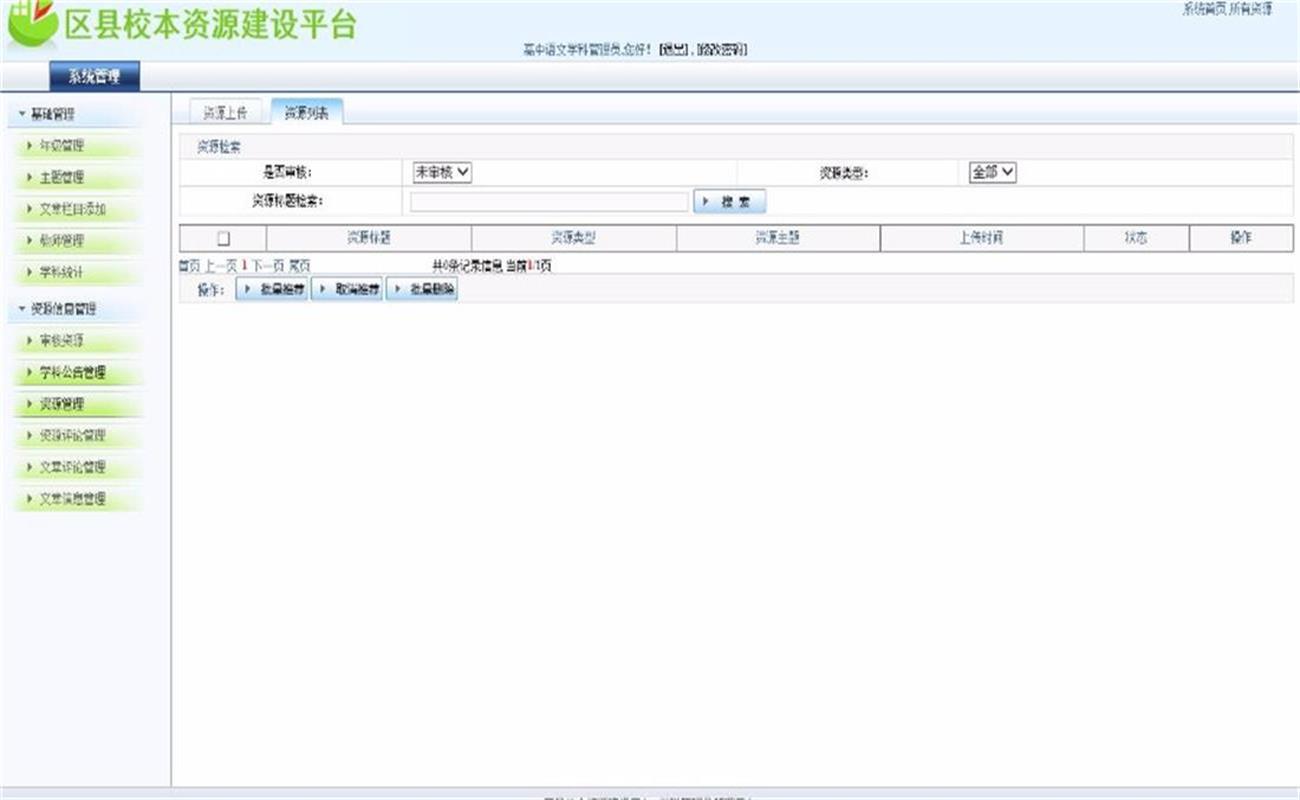Open the 资源类型 dropdown showing 全部
This screenshot has width=1300, height=800.
[993, 172]
